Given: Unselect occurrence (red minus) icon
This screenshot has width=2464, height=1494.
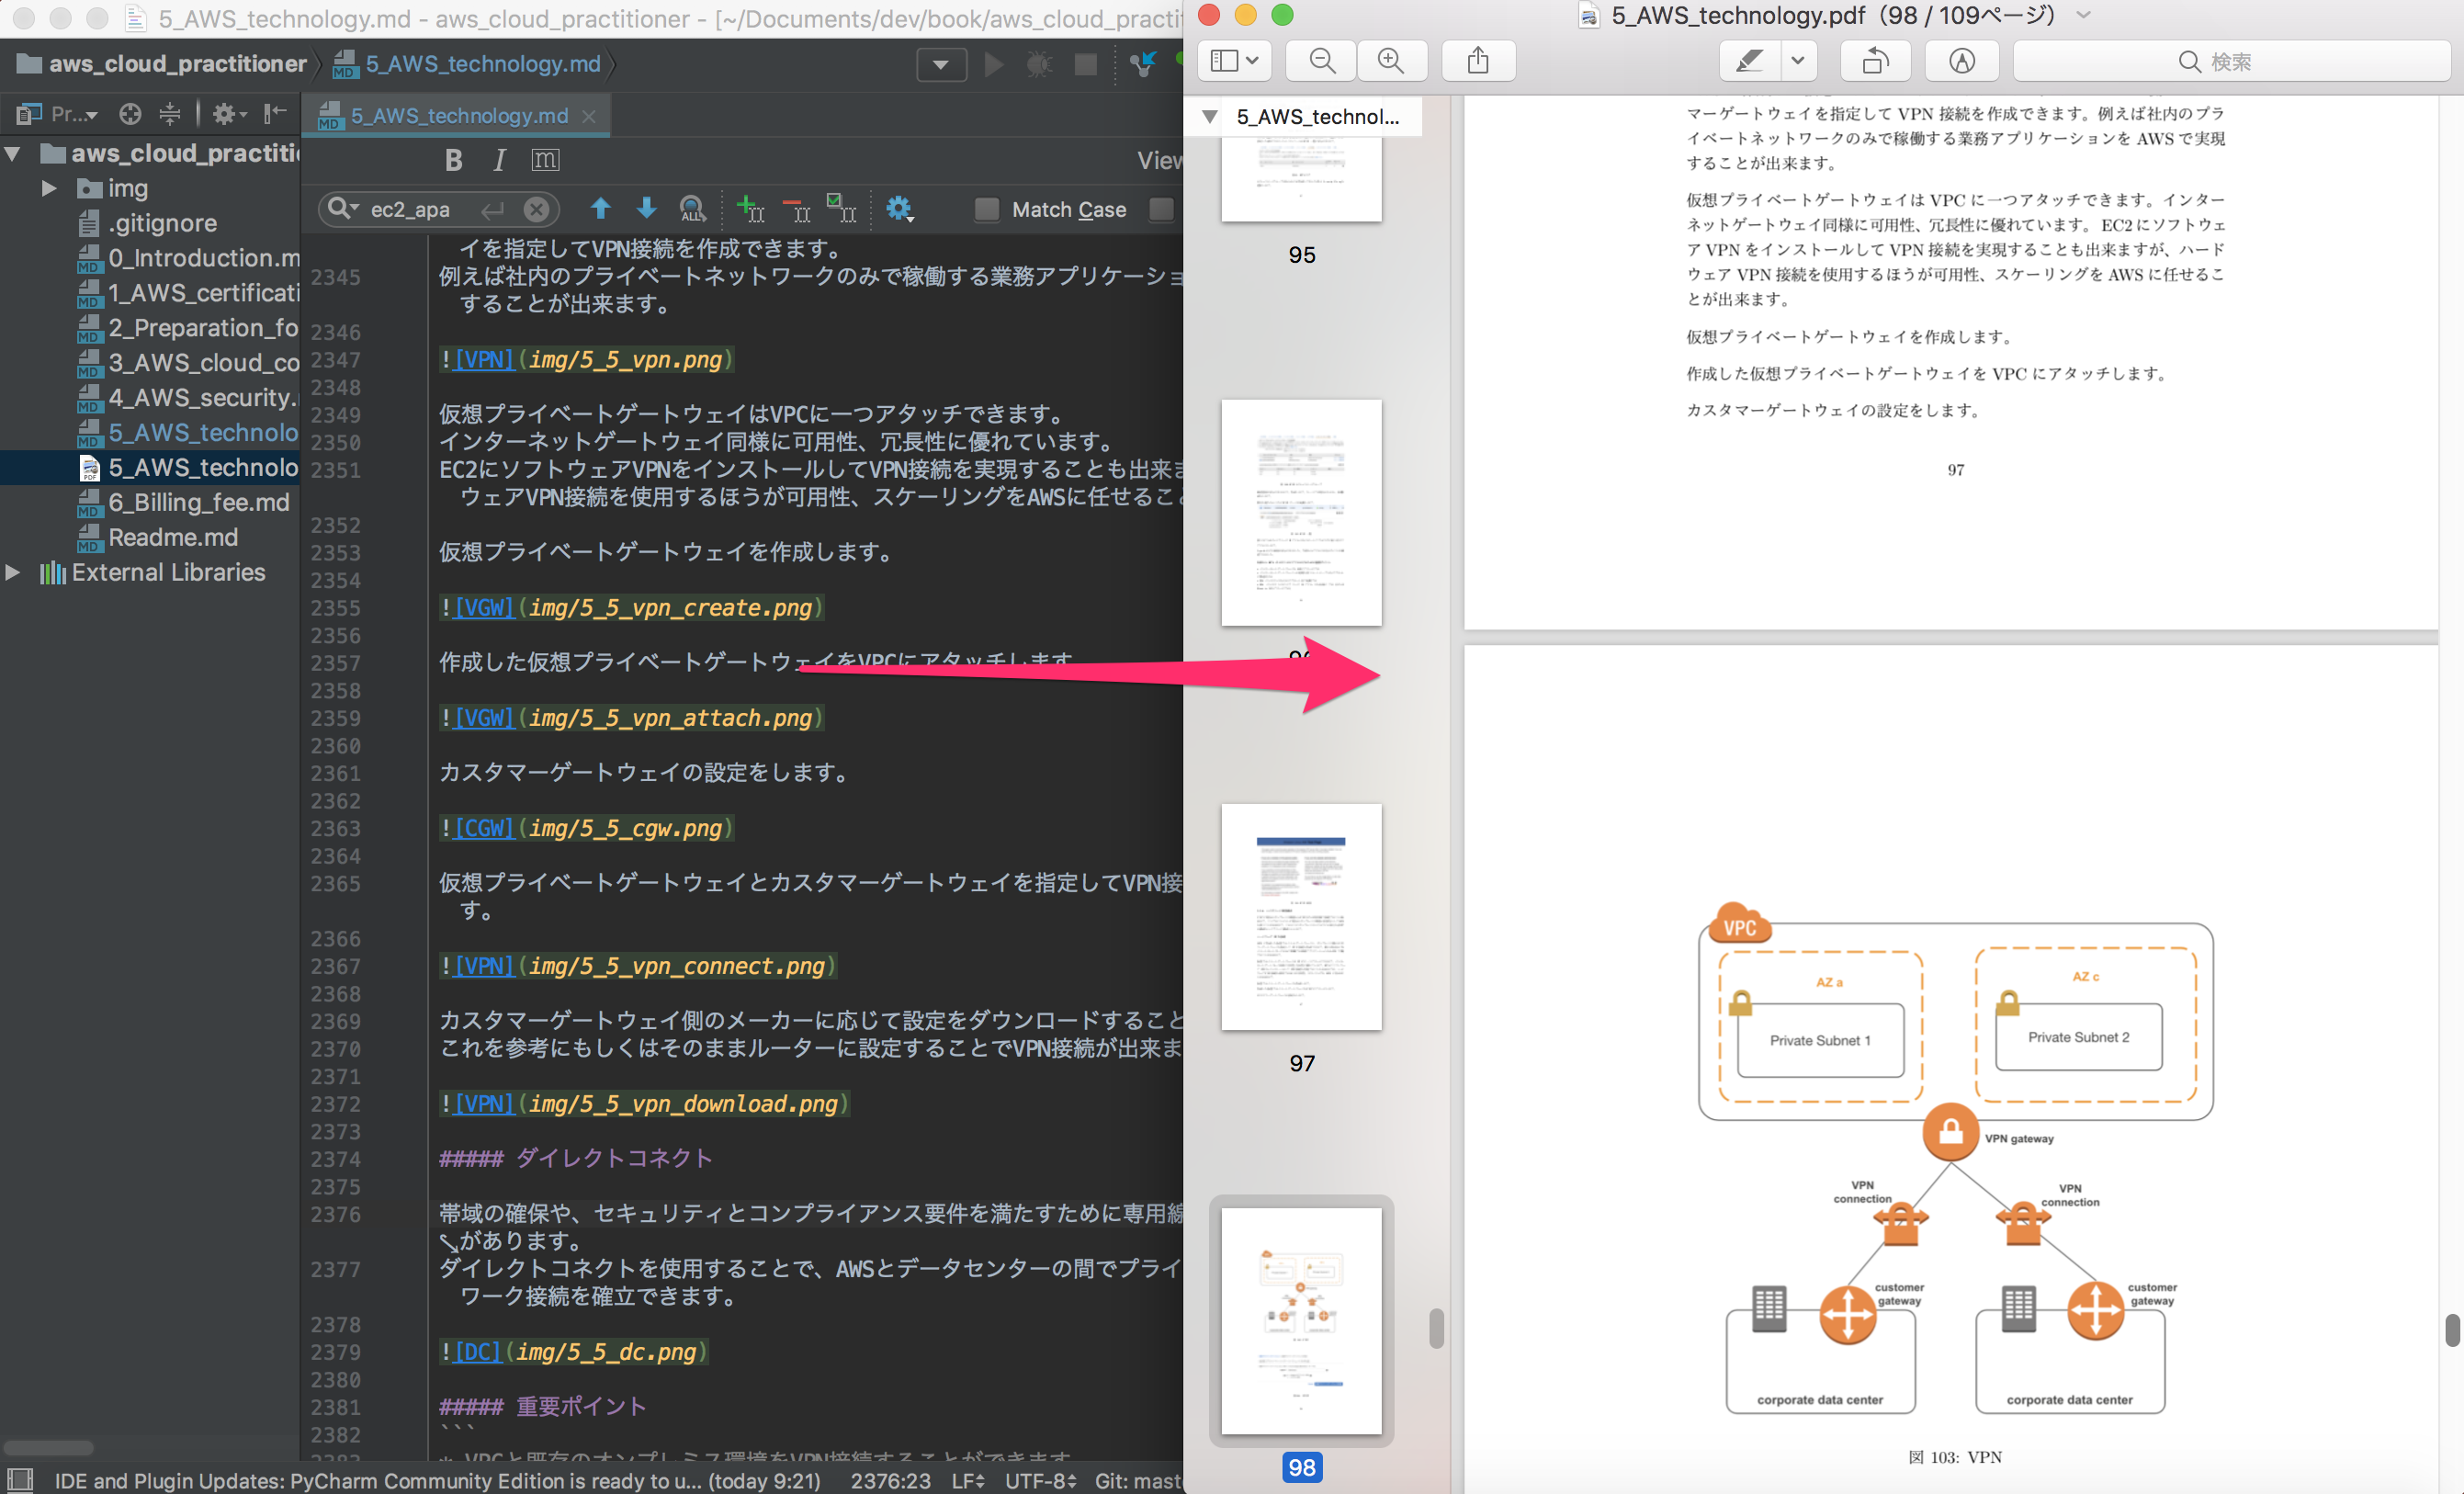Looking at the screenshot, I should [x=796, y=209].
